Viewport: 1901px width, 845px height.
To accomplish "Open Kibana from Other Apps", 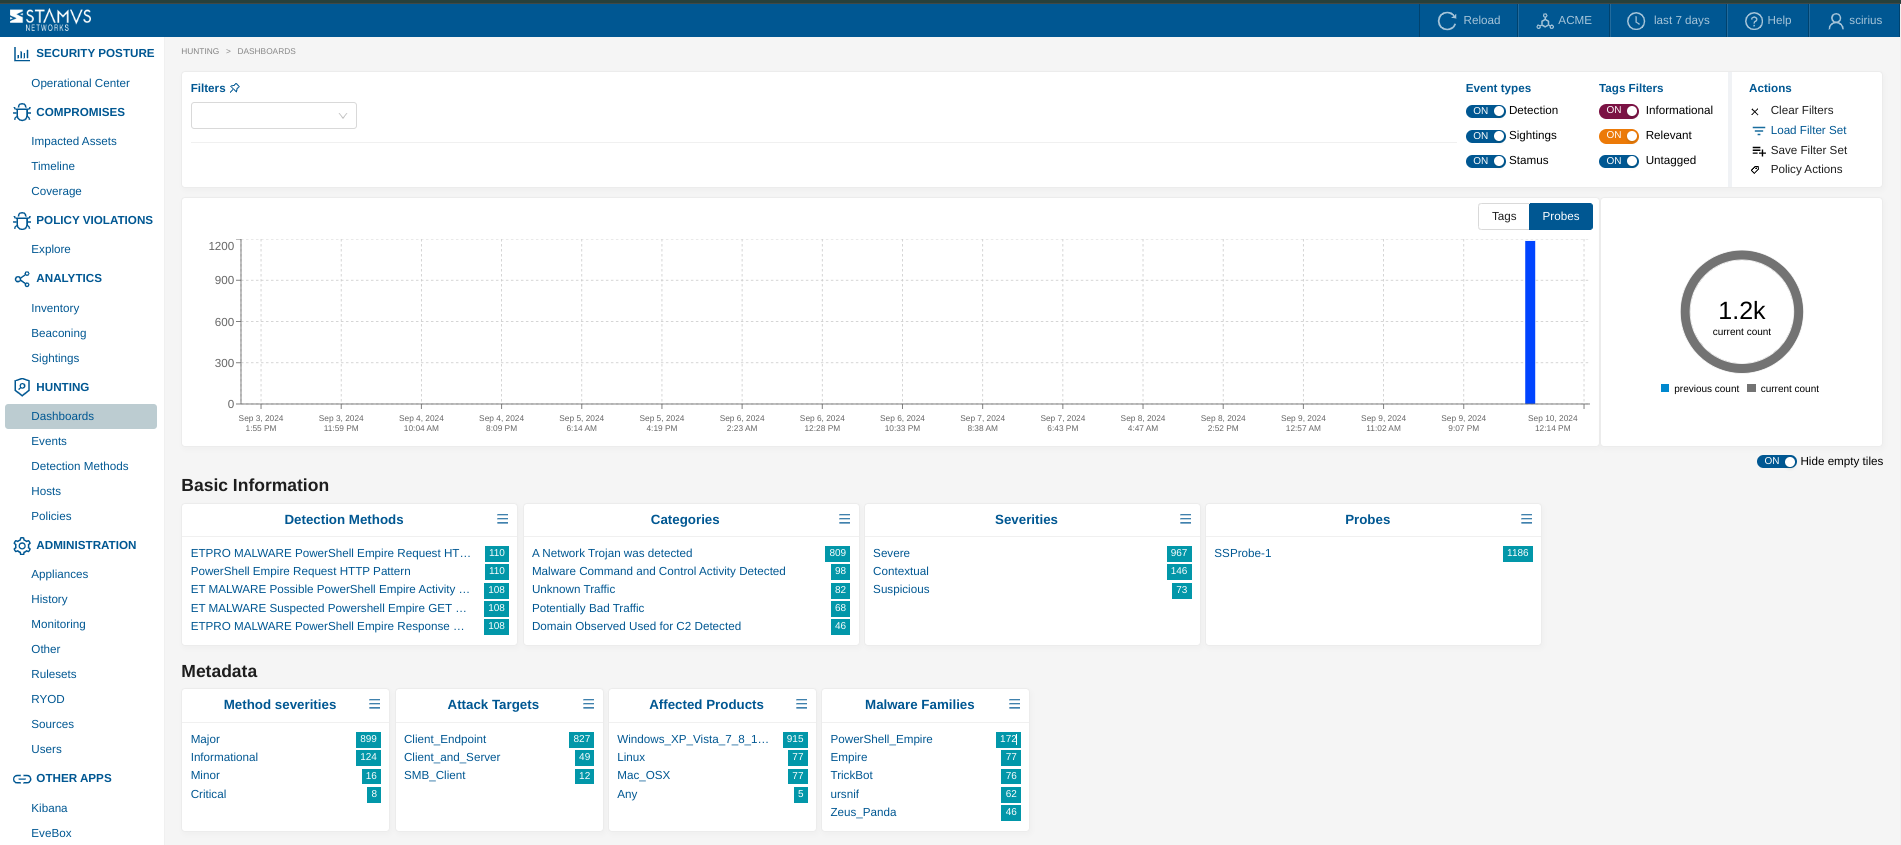I will pos(49,808).
